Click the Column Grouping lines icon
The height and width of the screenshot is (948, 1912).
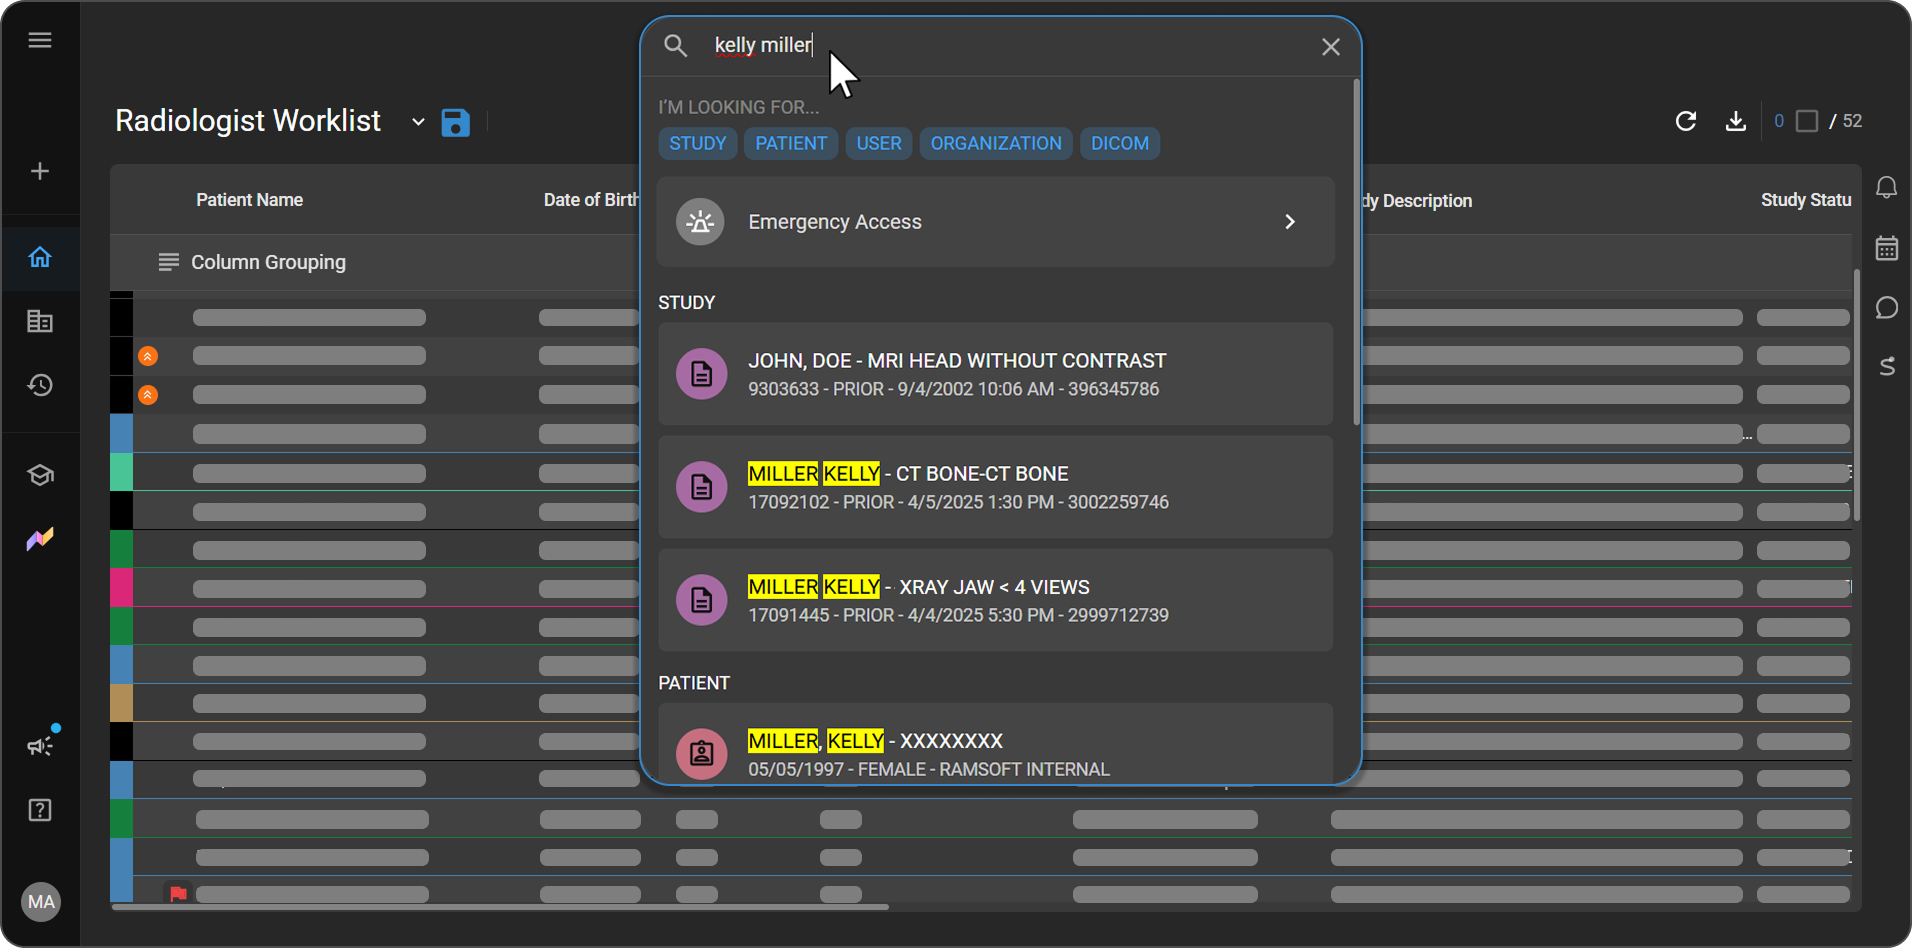point(168,262)
